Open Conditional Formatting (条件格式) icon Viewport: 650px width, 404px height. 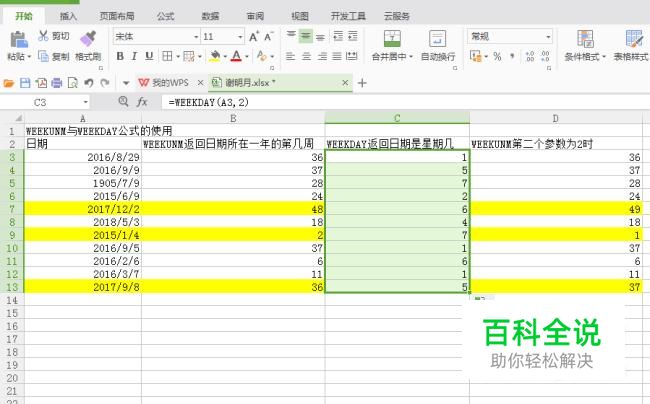coord(585,39)
